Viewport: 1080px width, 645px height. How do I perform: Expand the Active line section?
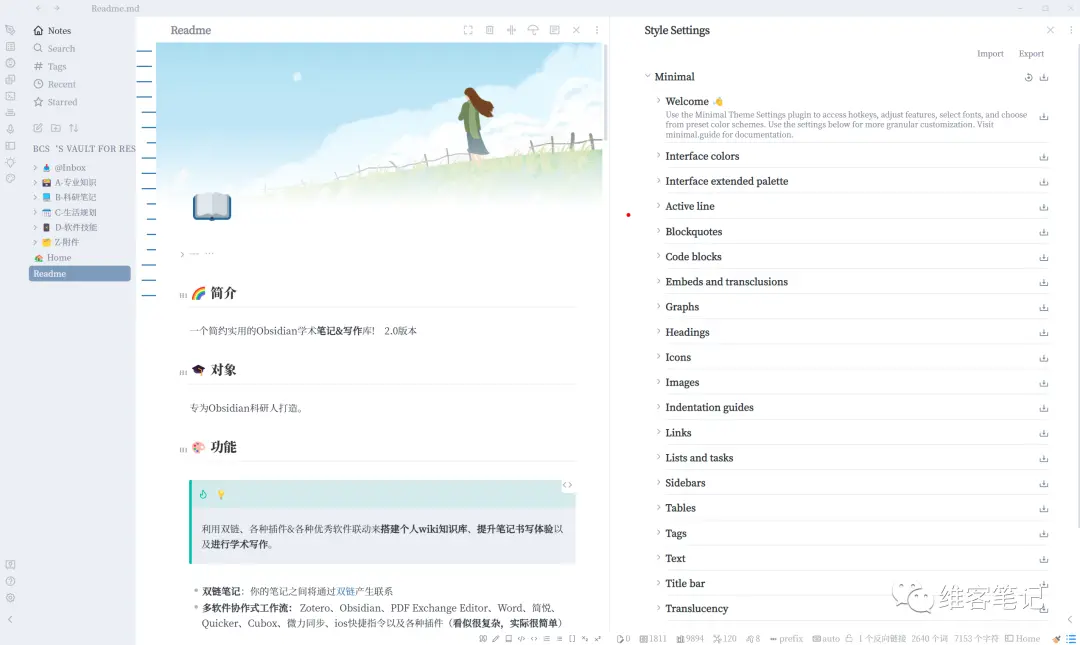(658, 205)
